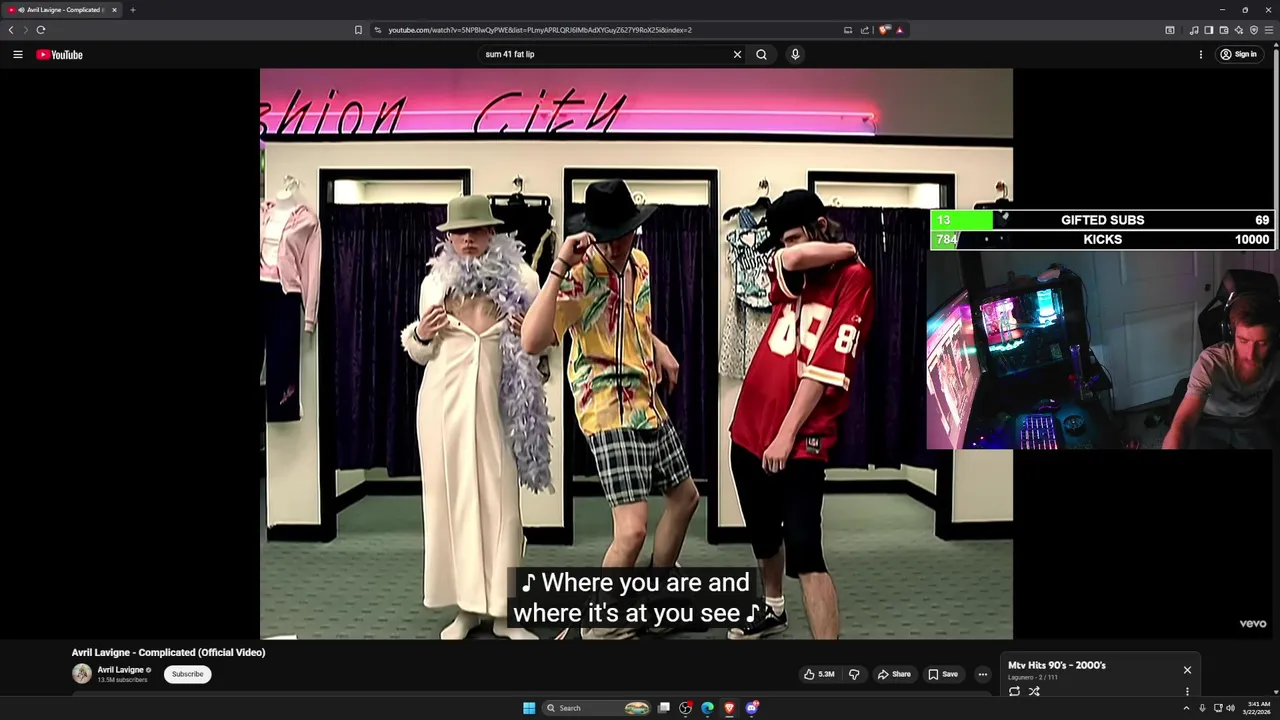This screenshot has height=720, width=1280.
Task: Open the Brave Wallet icon
Action: (1223, 30)
